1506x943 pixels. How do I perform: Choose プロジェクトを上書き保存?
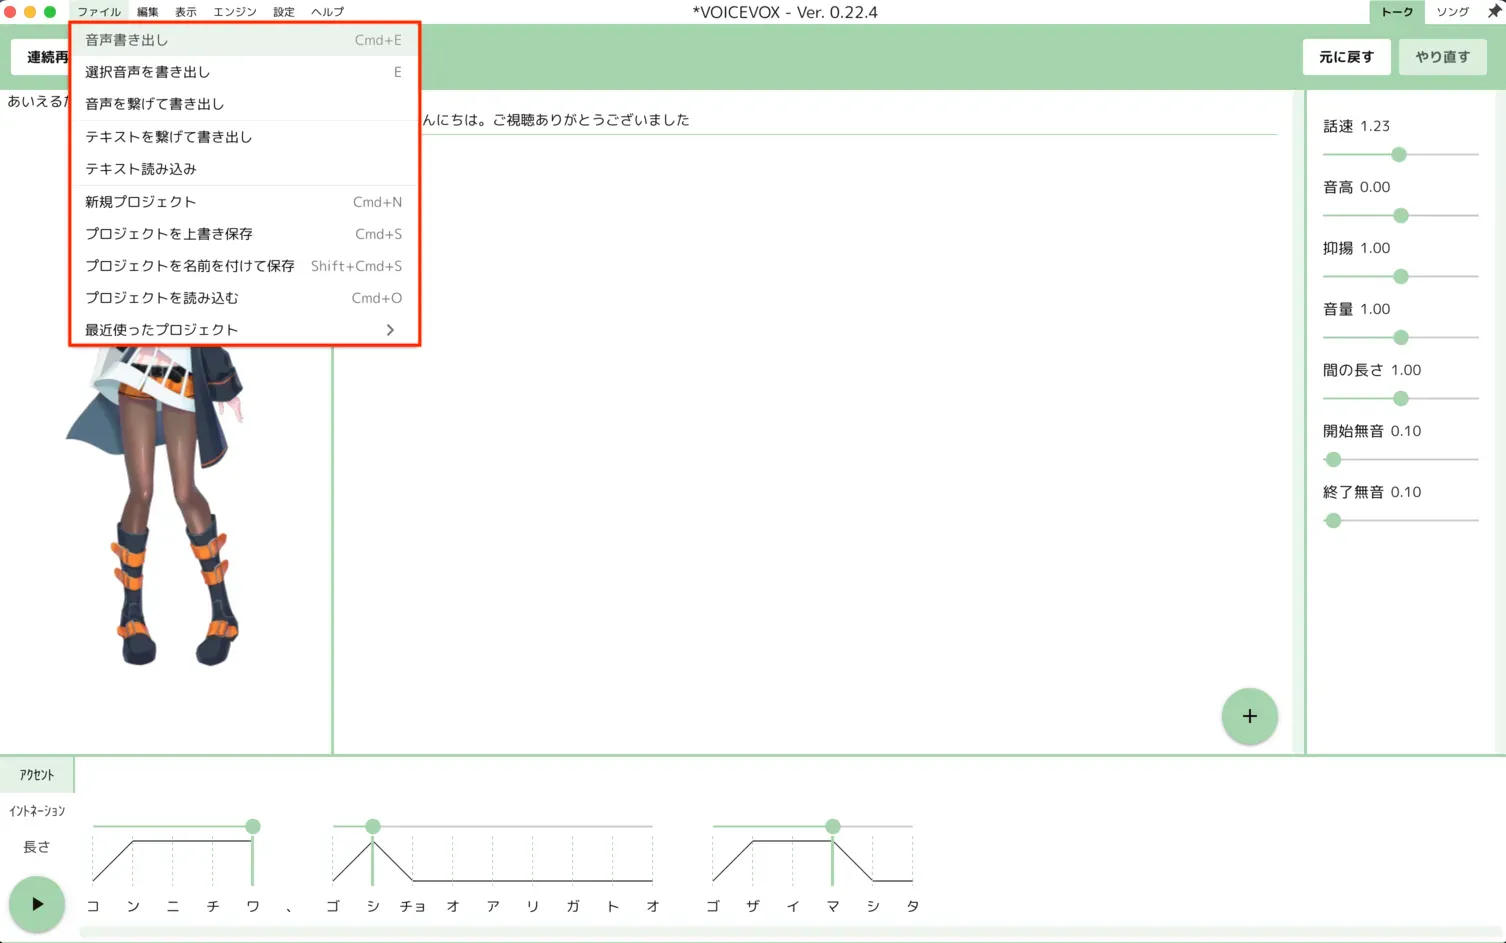point(243,234)
